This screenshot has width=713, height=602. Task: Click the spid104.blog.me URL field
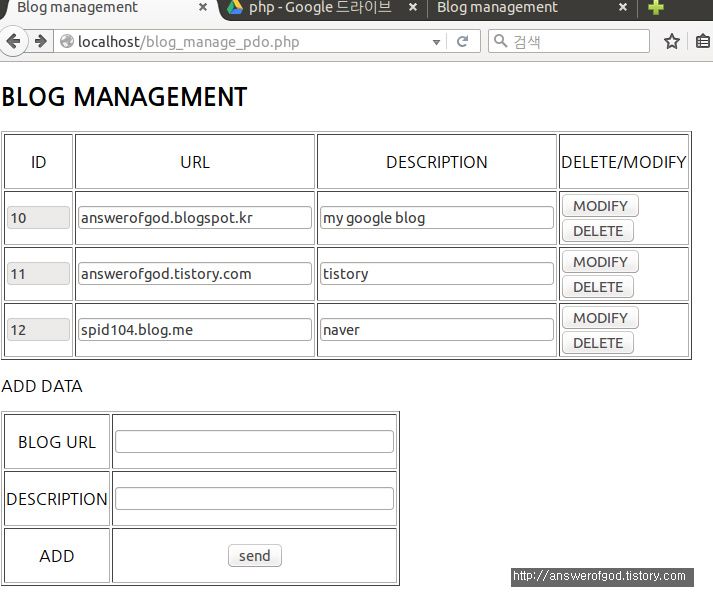pos(195,330)
